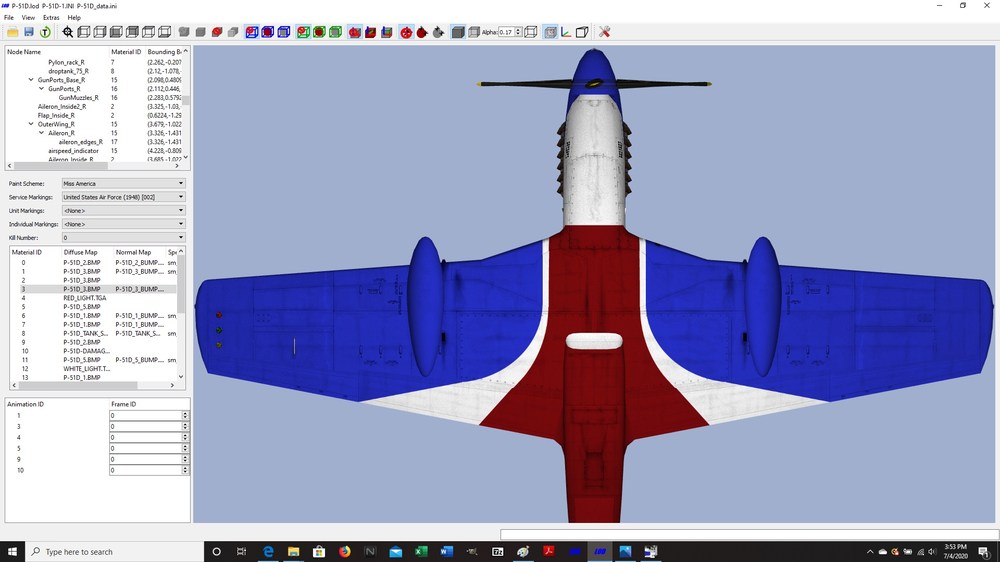Click the green reload textures icon

point(45,32)
